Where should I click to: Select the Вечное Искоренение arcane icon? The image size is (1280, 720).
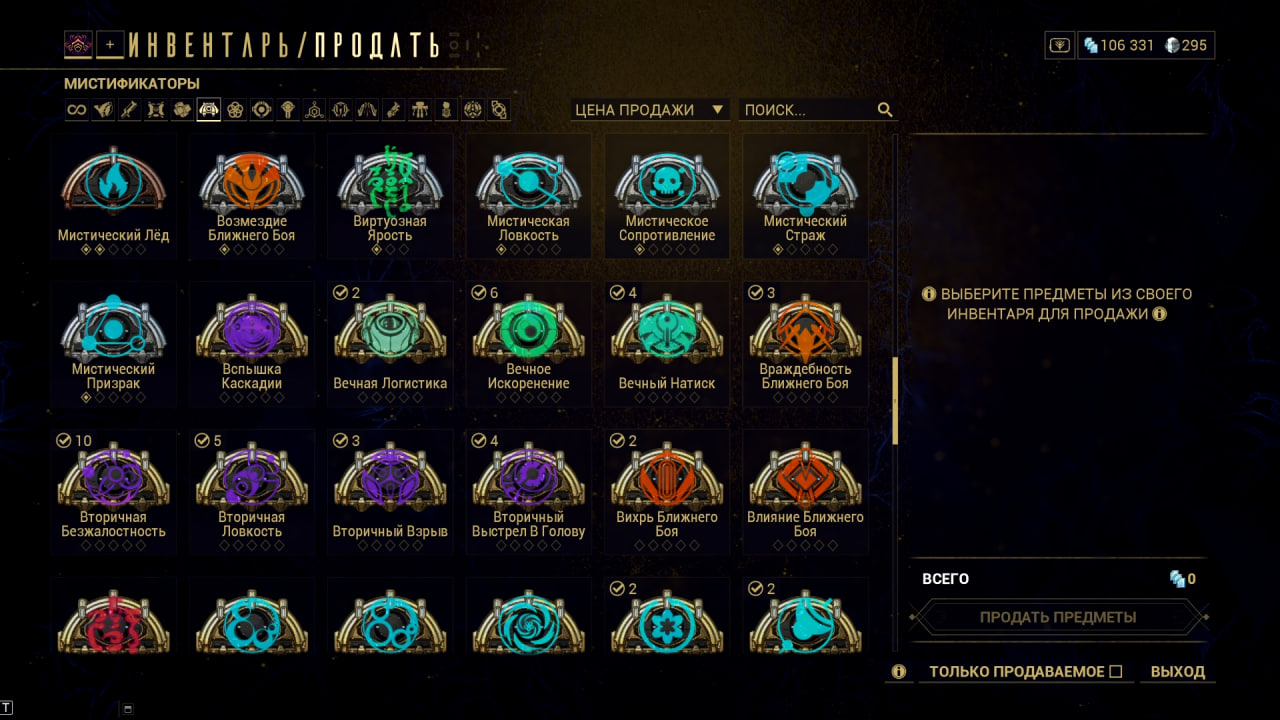(x=528, y=331)
